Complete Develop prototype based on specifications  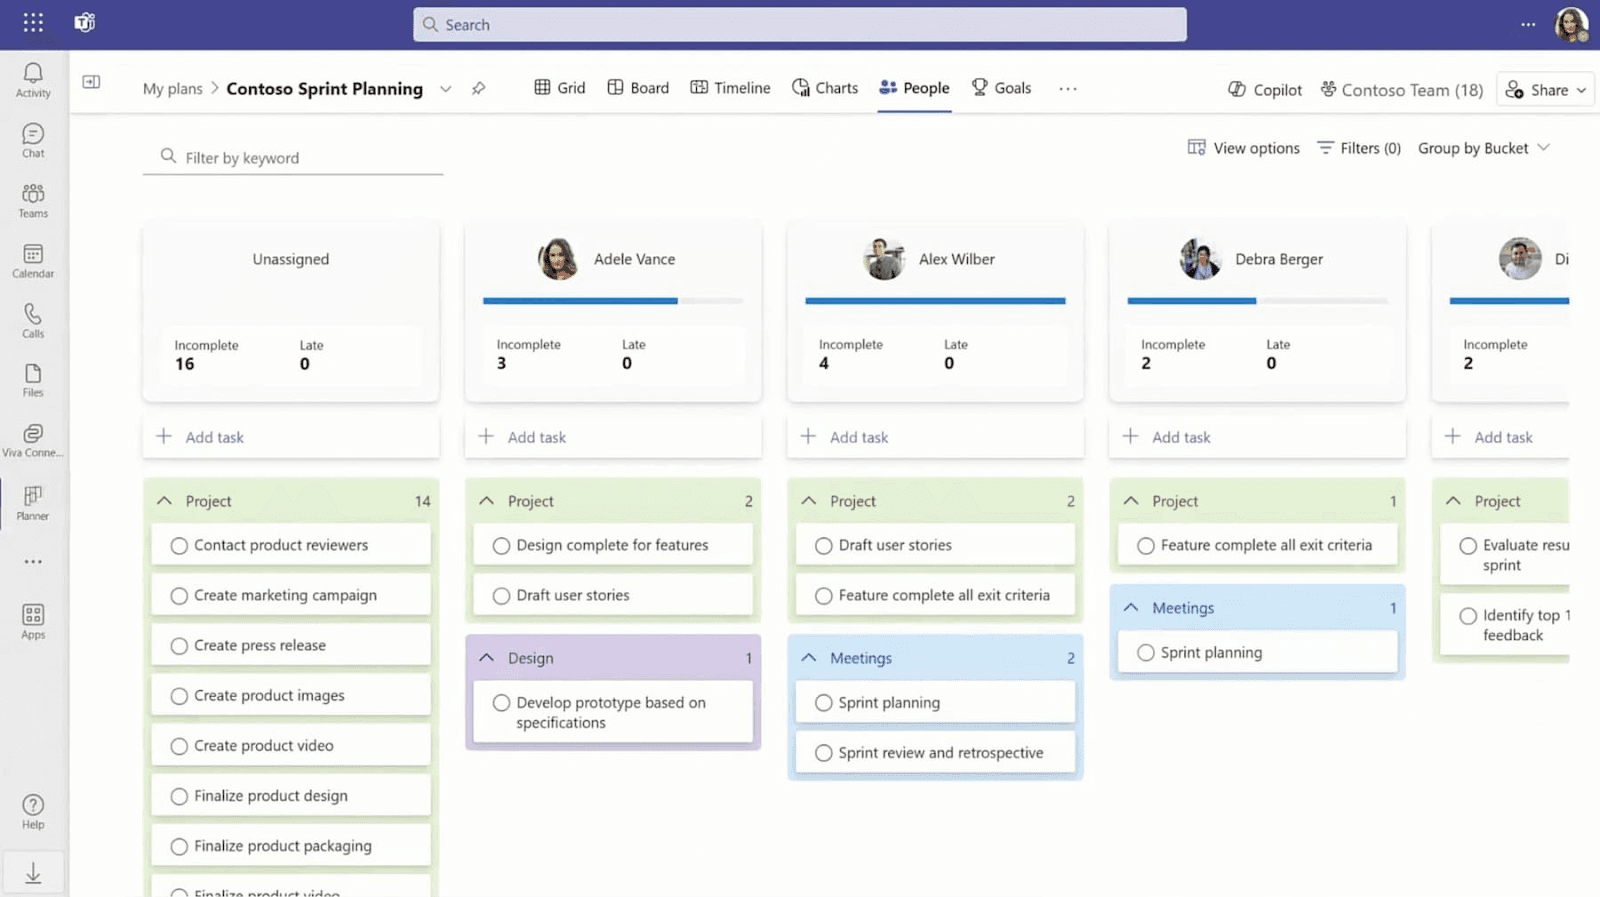[501, 703]
